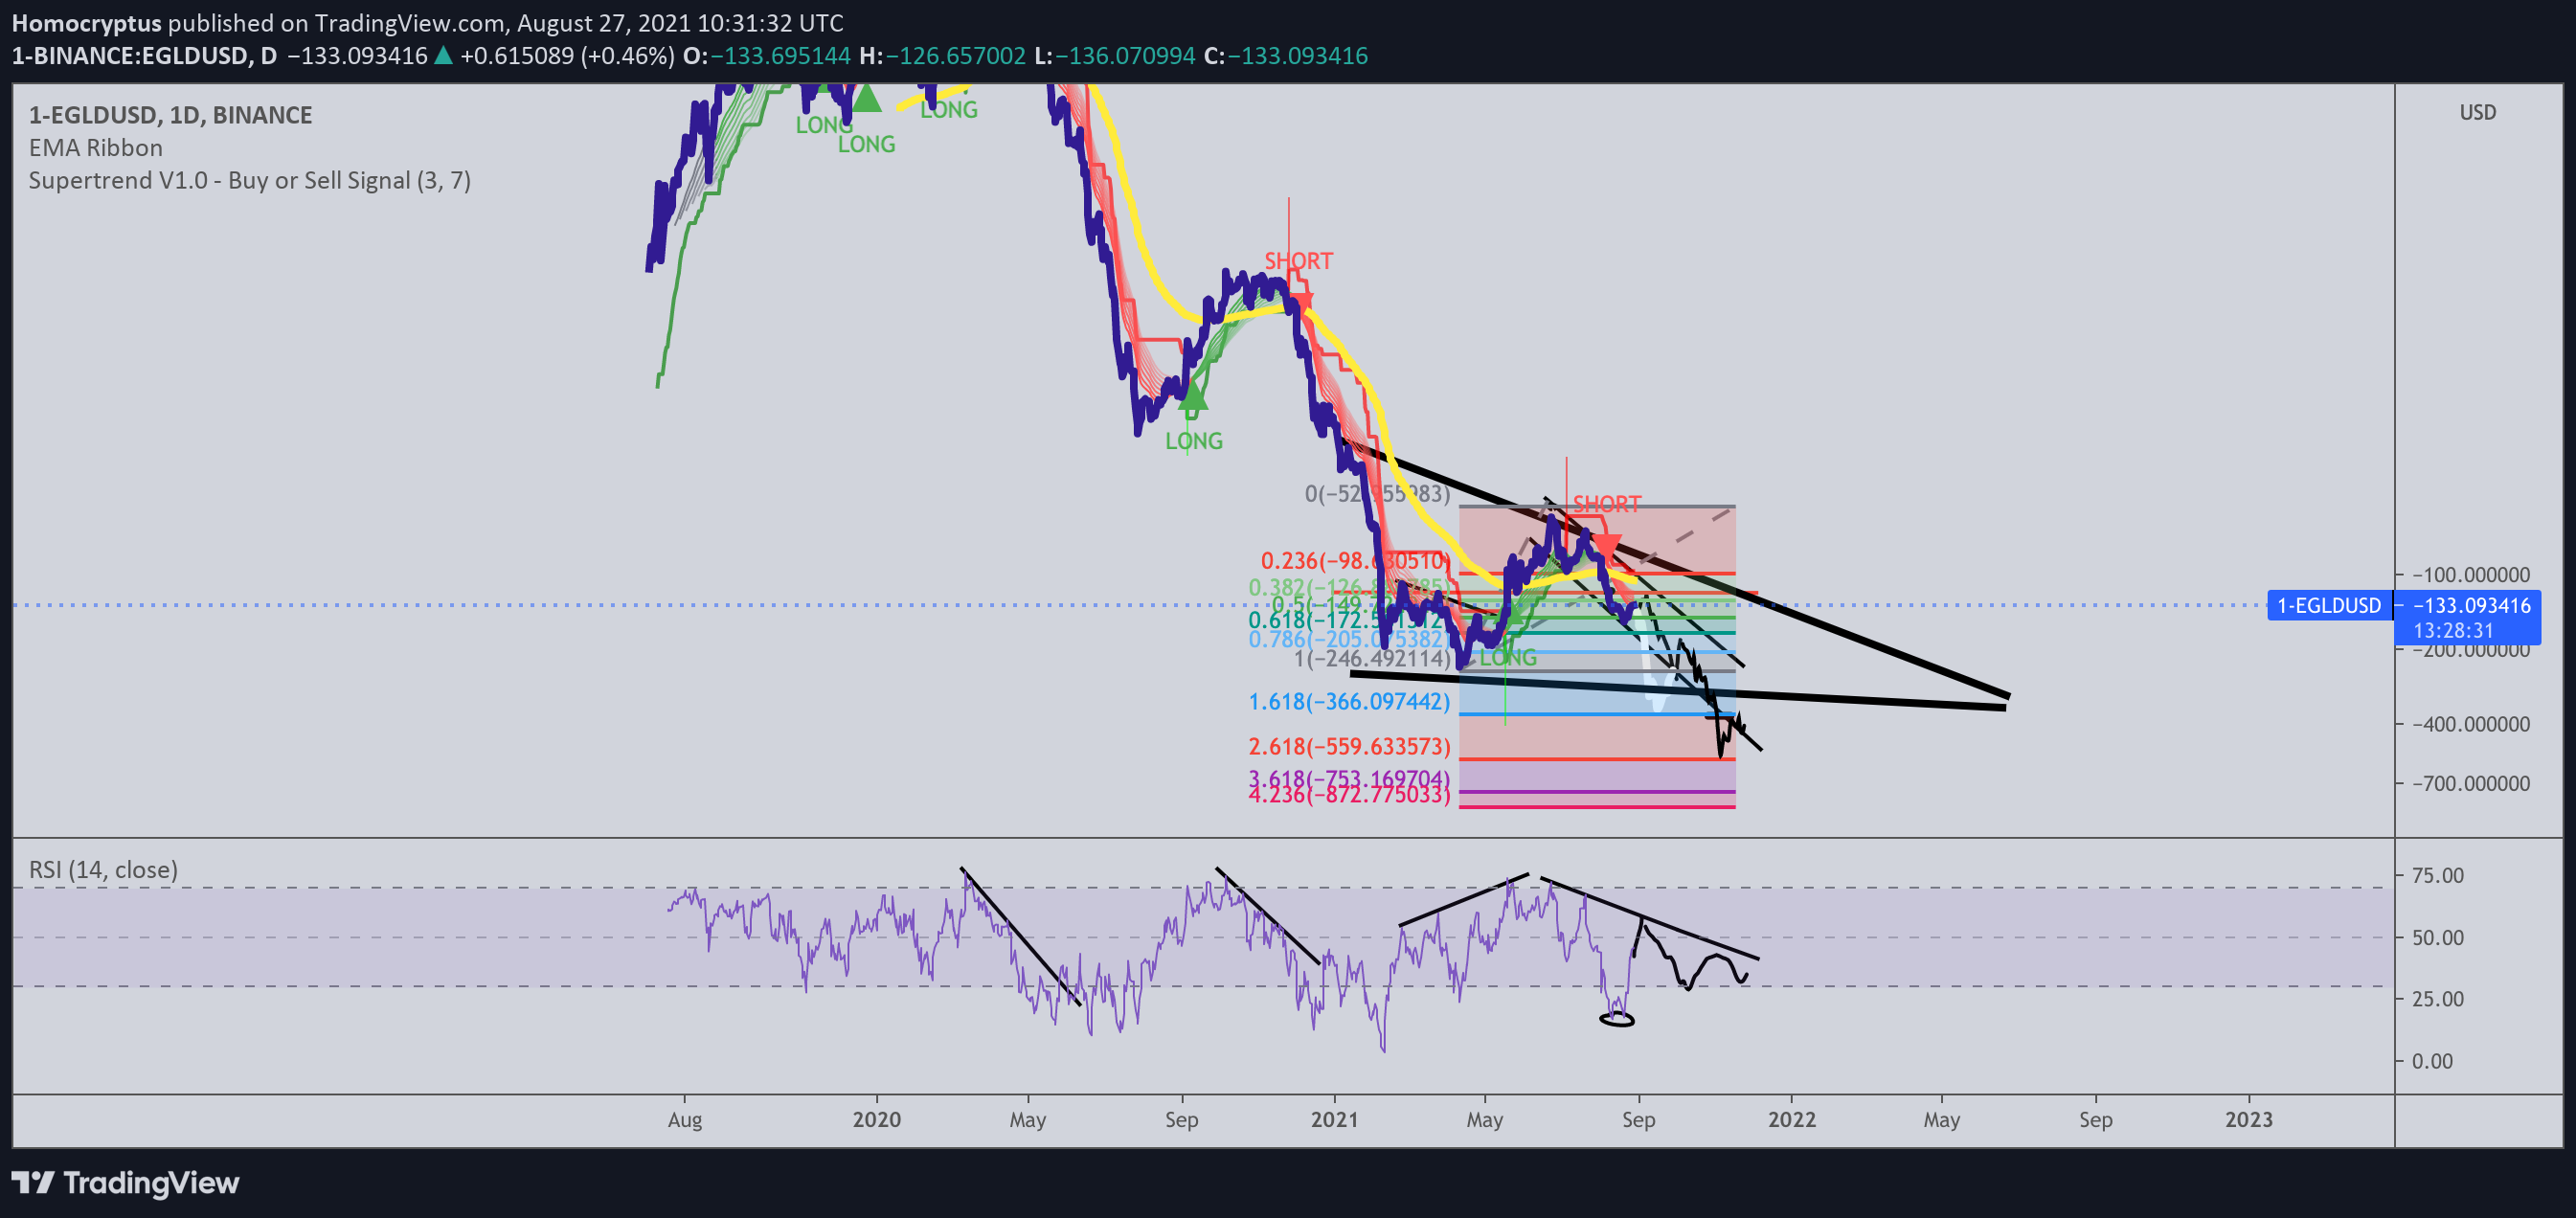Screen dimensions: 2576x1218
Task: Click the blue 1-EGLDUSD price tag
Action: click(x=2329, y=605)
